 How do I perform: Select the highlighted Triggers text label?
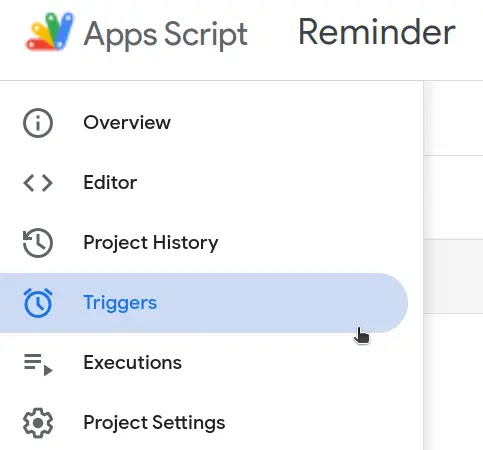(120, 303)
